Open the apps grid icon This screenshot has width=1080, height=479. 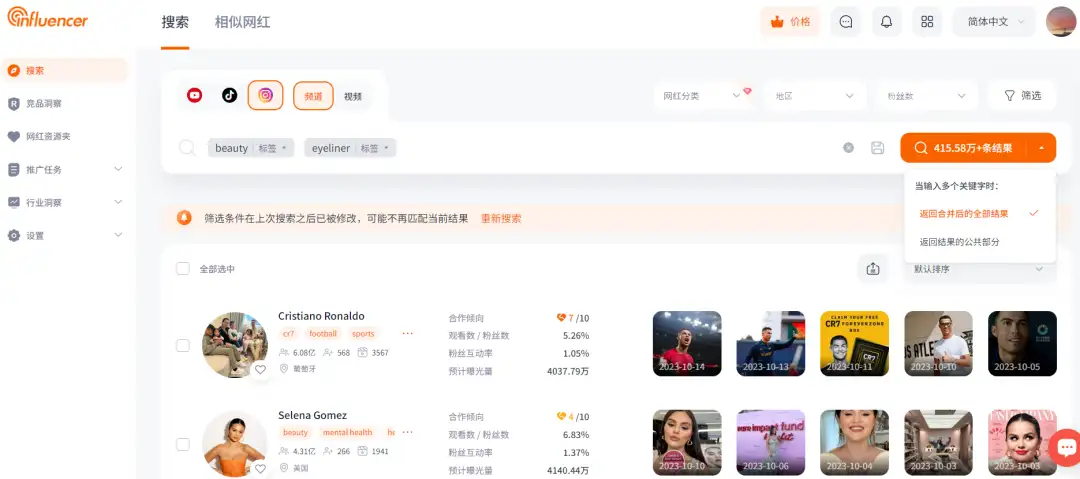click(x=927, y=22)
